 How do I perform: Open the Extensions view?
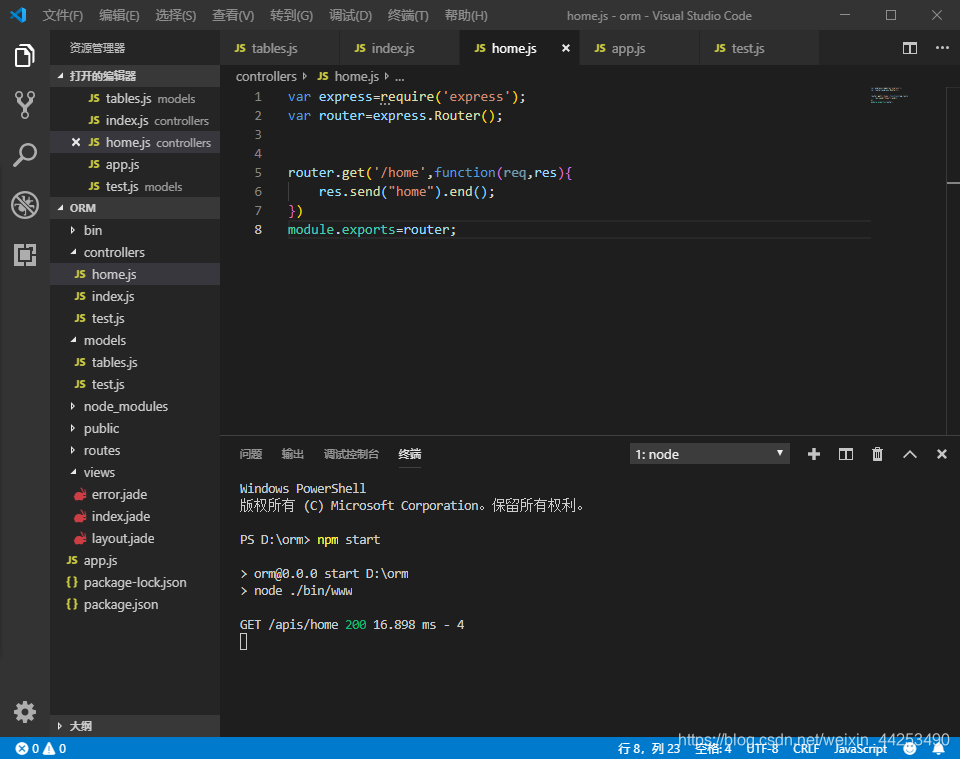[x=24, y=255]
